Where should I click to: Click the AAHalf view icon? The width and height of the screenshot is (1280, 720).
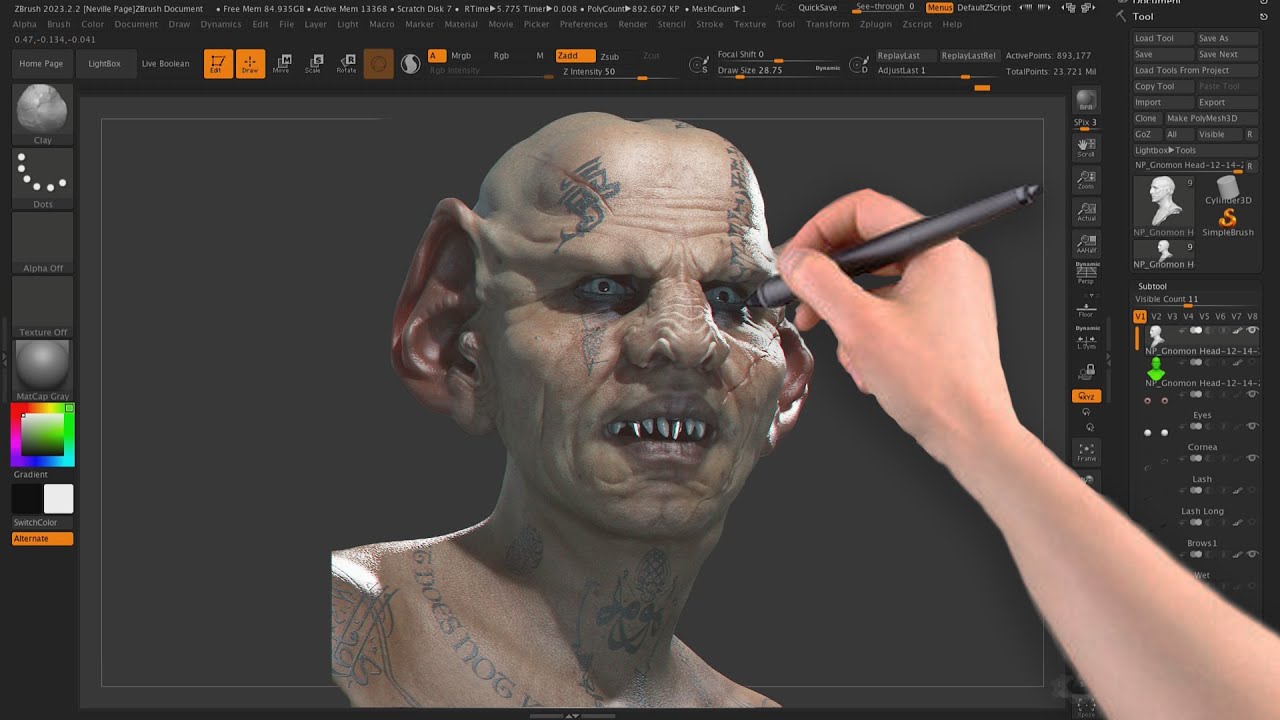1086,244
